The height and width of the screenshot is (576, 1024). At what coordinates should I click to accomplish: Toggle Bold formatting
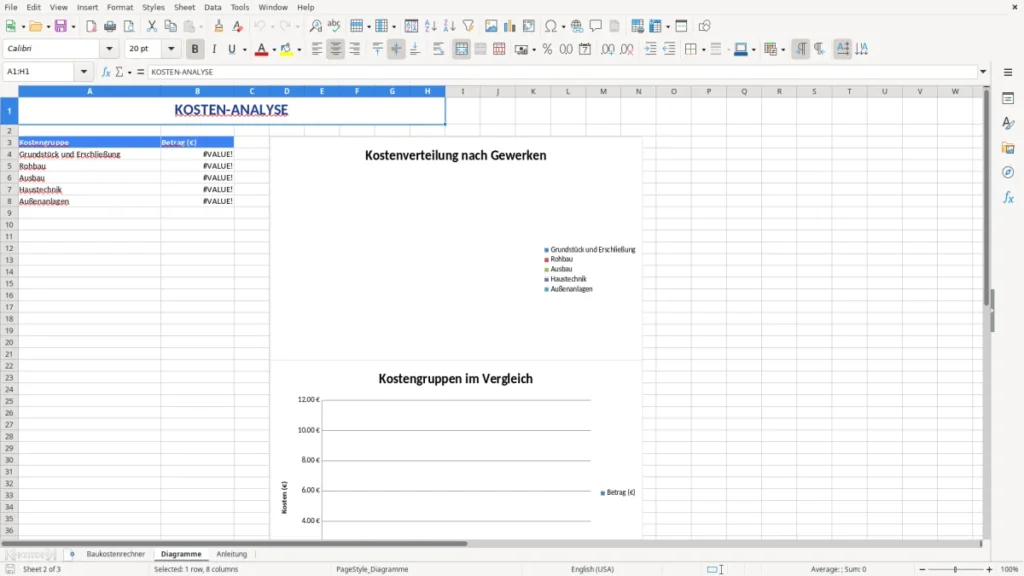click(x=195, y=49)
